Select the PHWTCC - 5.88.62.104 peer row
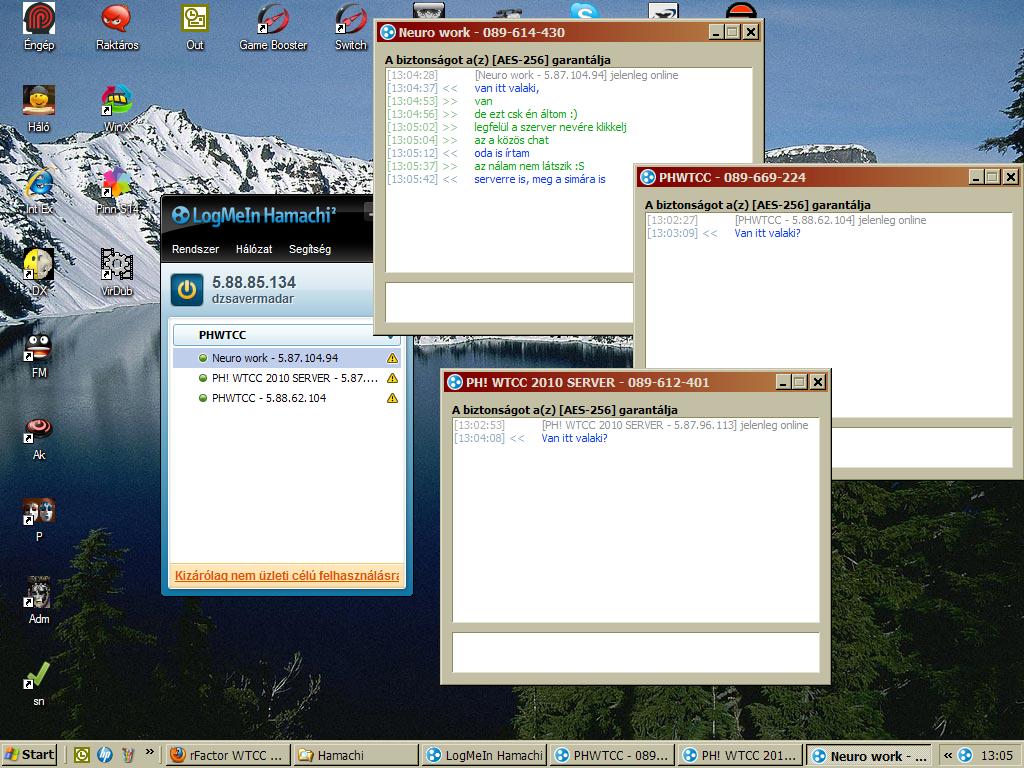The height and width of the screenshot is (768, 1024). pyautogui.click(x=286, y=398)
